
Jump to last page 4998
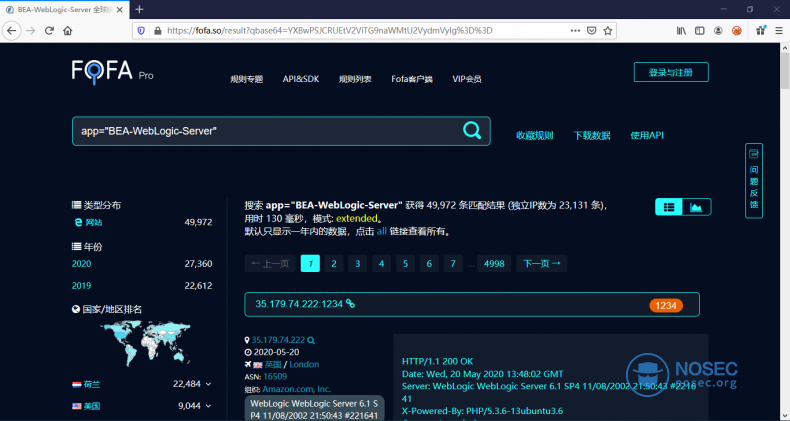[x=494, y=263]
